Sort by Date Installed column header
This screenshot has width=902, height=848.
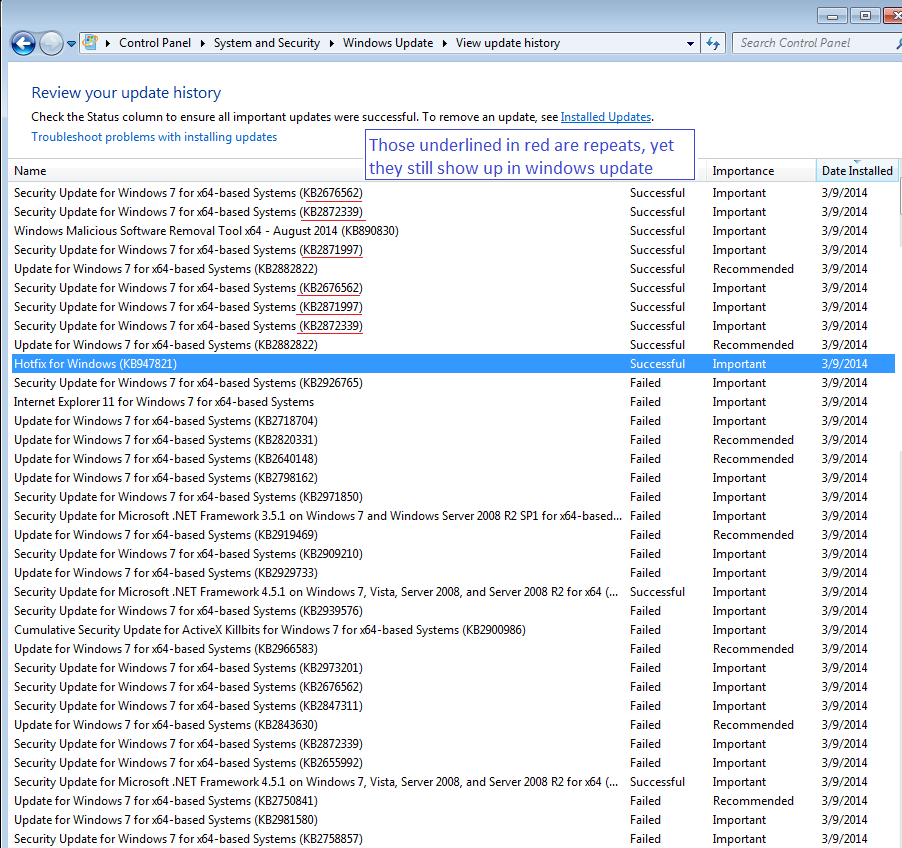click(x=857, y=171)
